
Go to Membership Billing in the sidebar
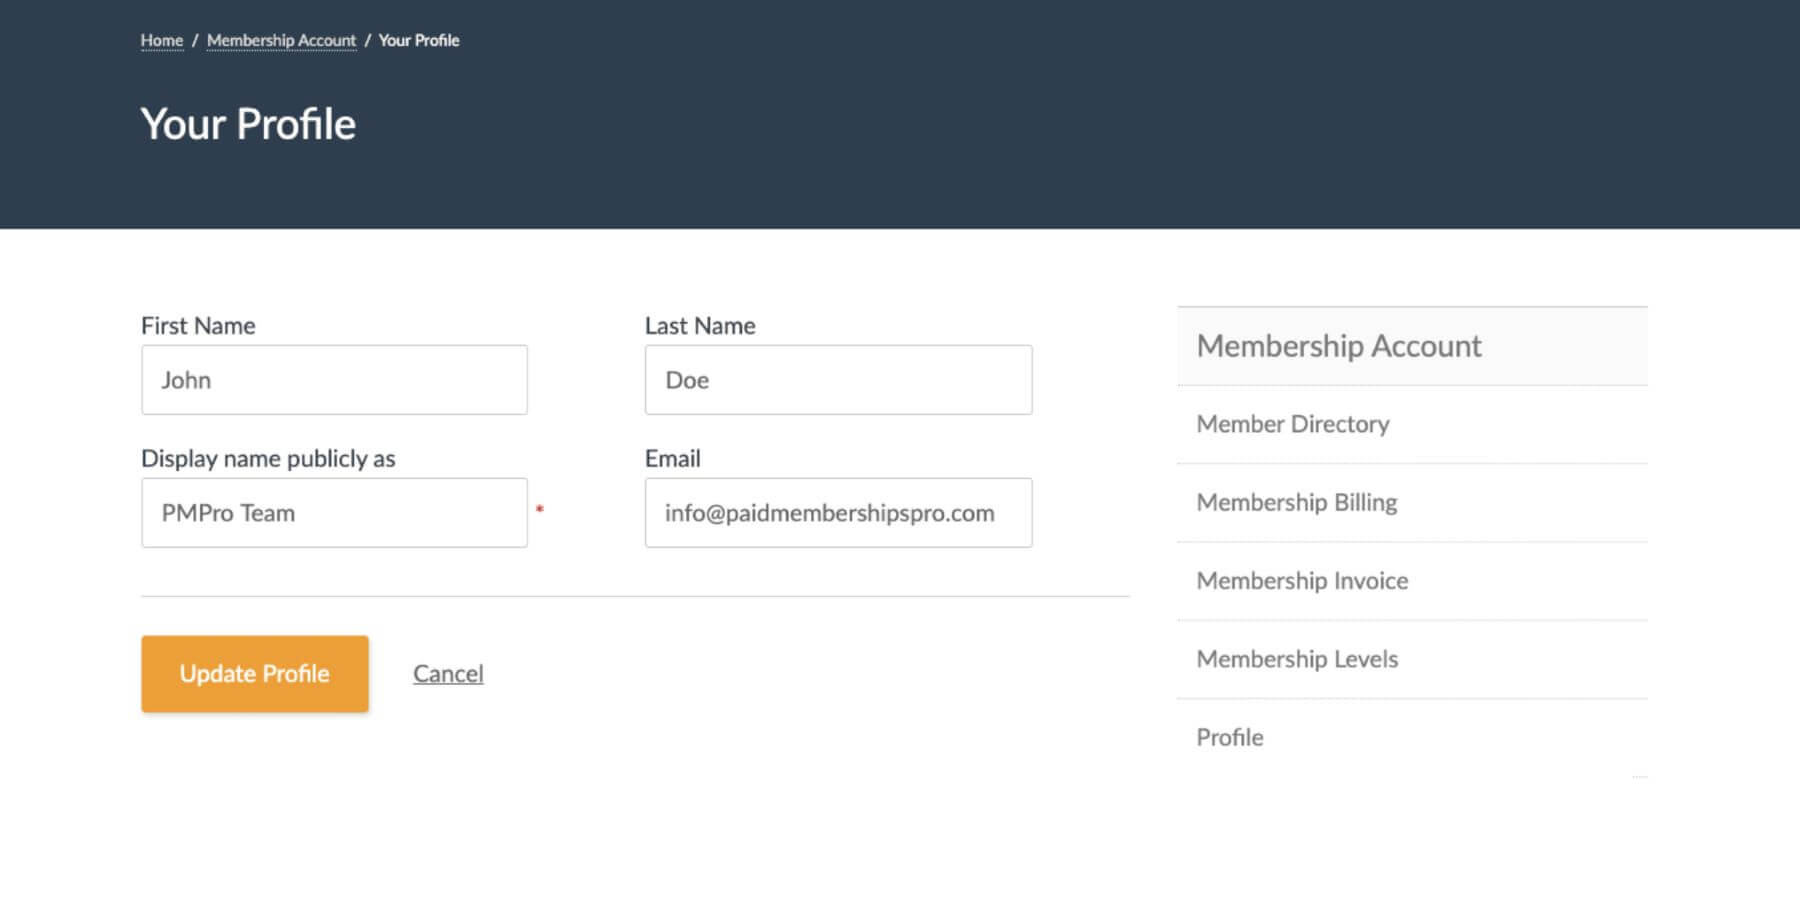pos(1296,502)
